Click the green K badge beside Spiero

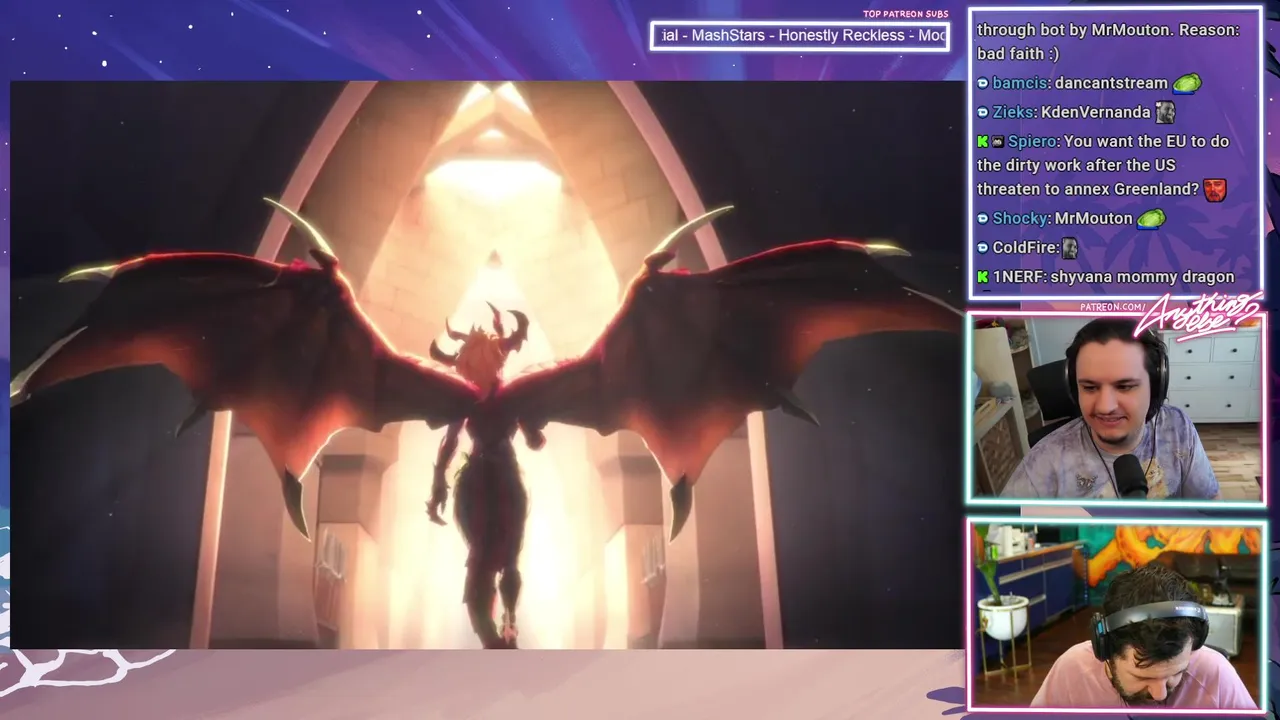[x=983, y=142]
